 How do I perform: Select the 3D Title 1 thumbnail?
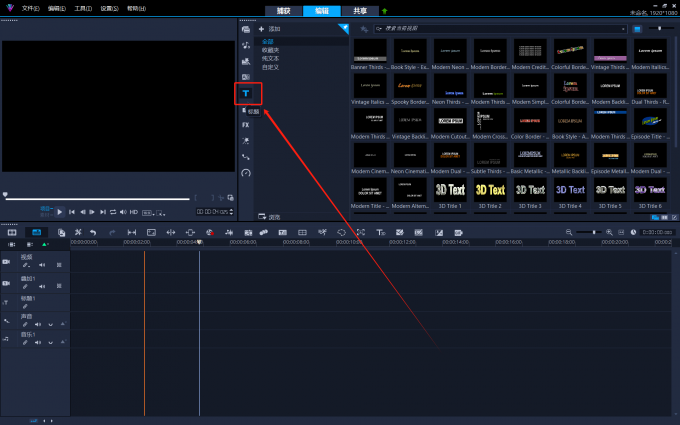click(449, 190)
